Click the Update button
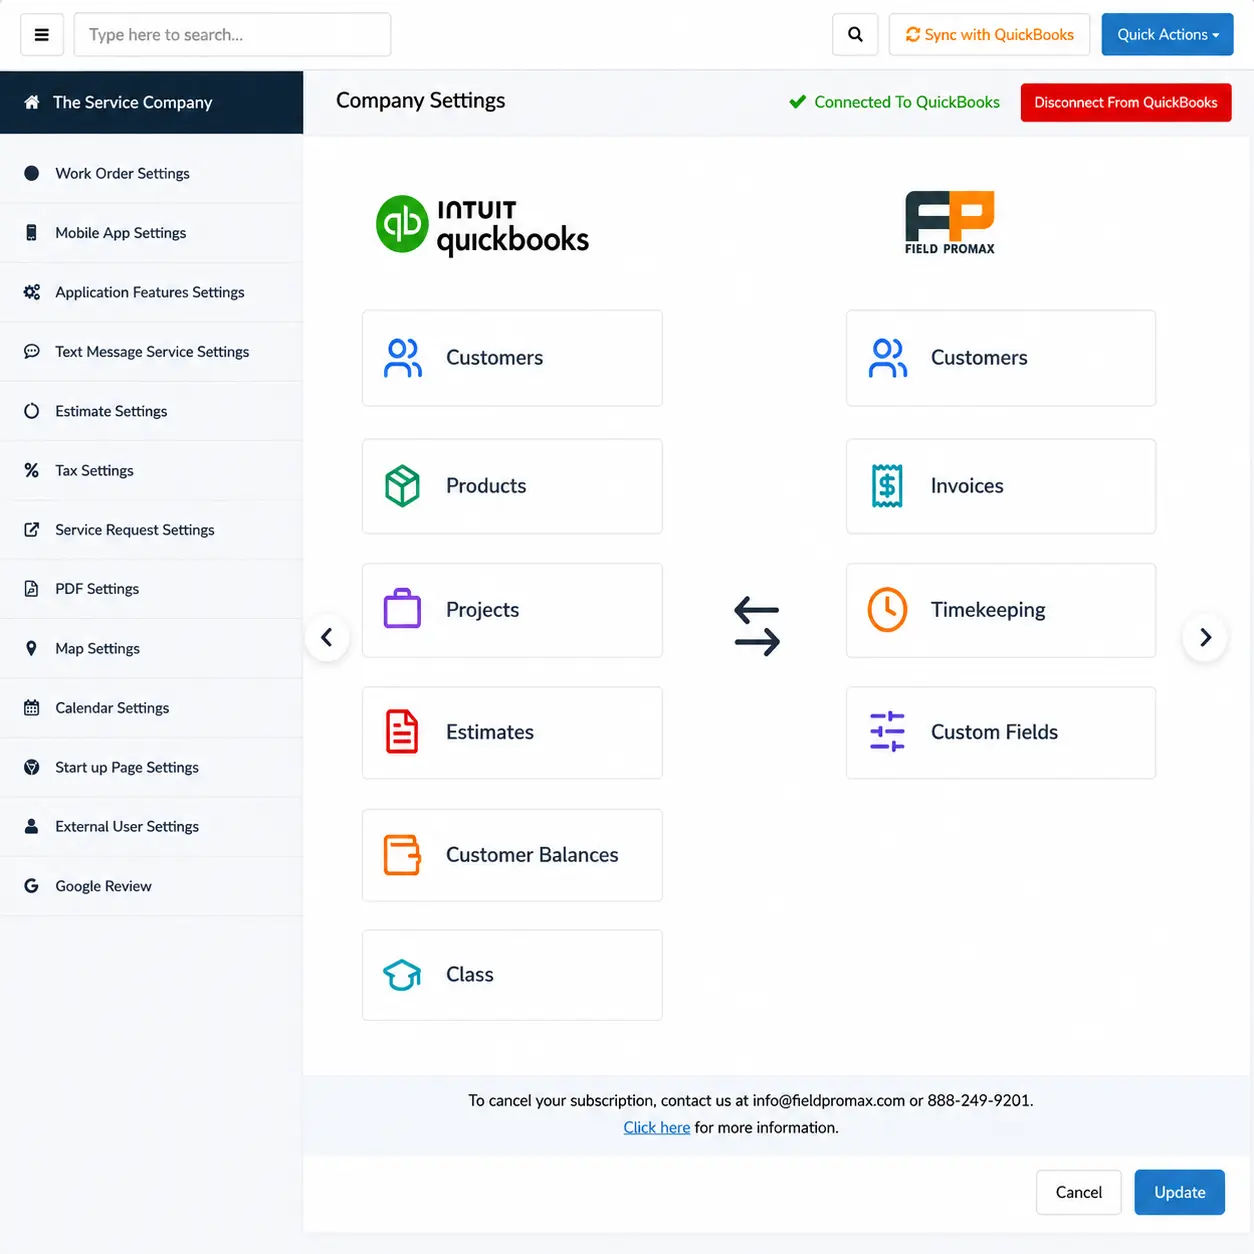 pyautogui.click(x=1179, y=1192)
